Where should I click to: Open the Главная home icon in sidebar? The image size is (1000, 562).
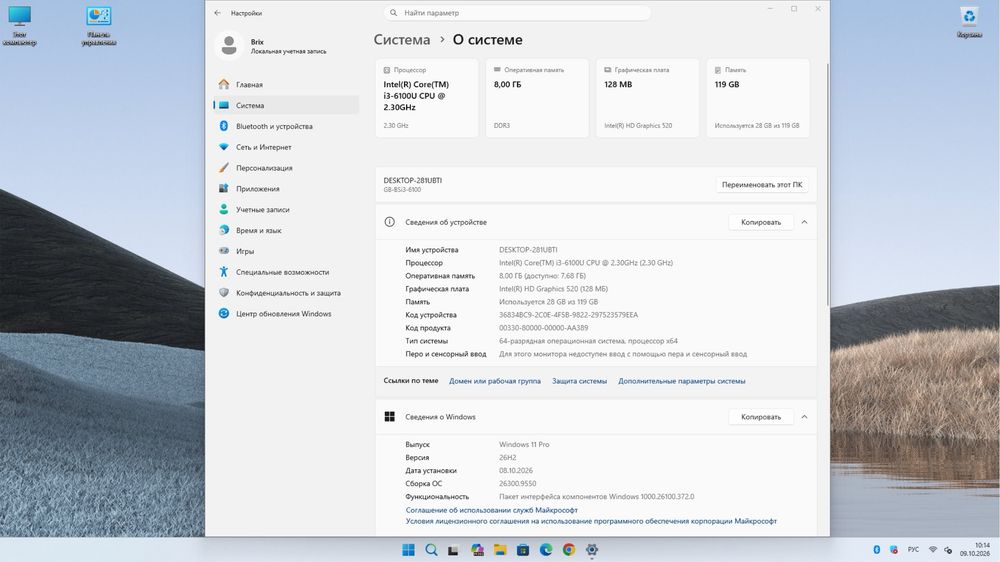click(224, 84)
